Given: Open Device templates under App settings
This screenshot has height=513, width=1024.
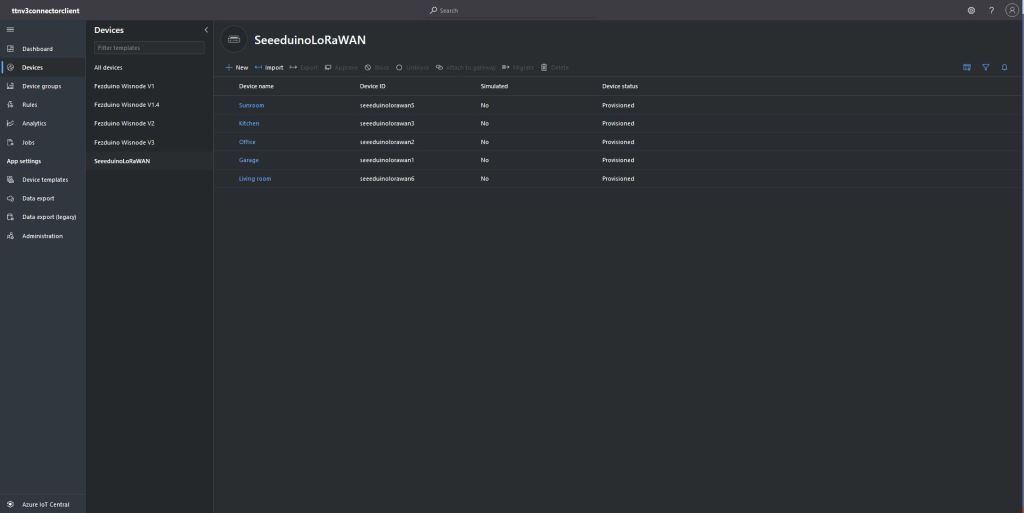Looking at the screenshot, I should (45, 180).
